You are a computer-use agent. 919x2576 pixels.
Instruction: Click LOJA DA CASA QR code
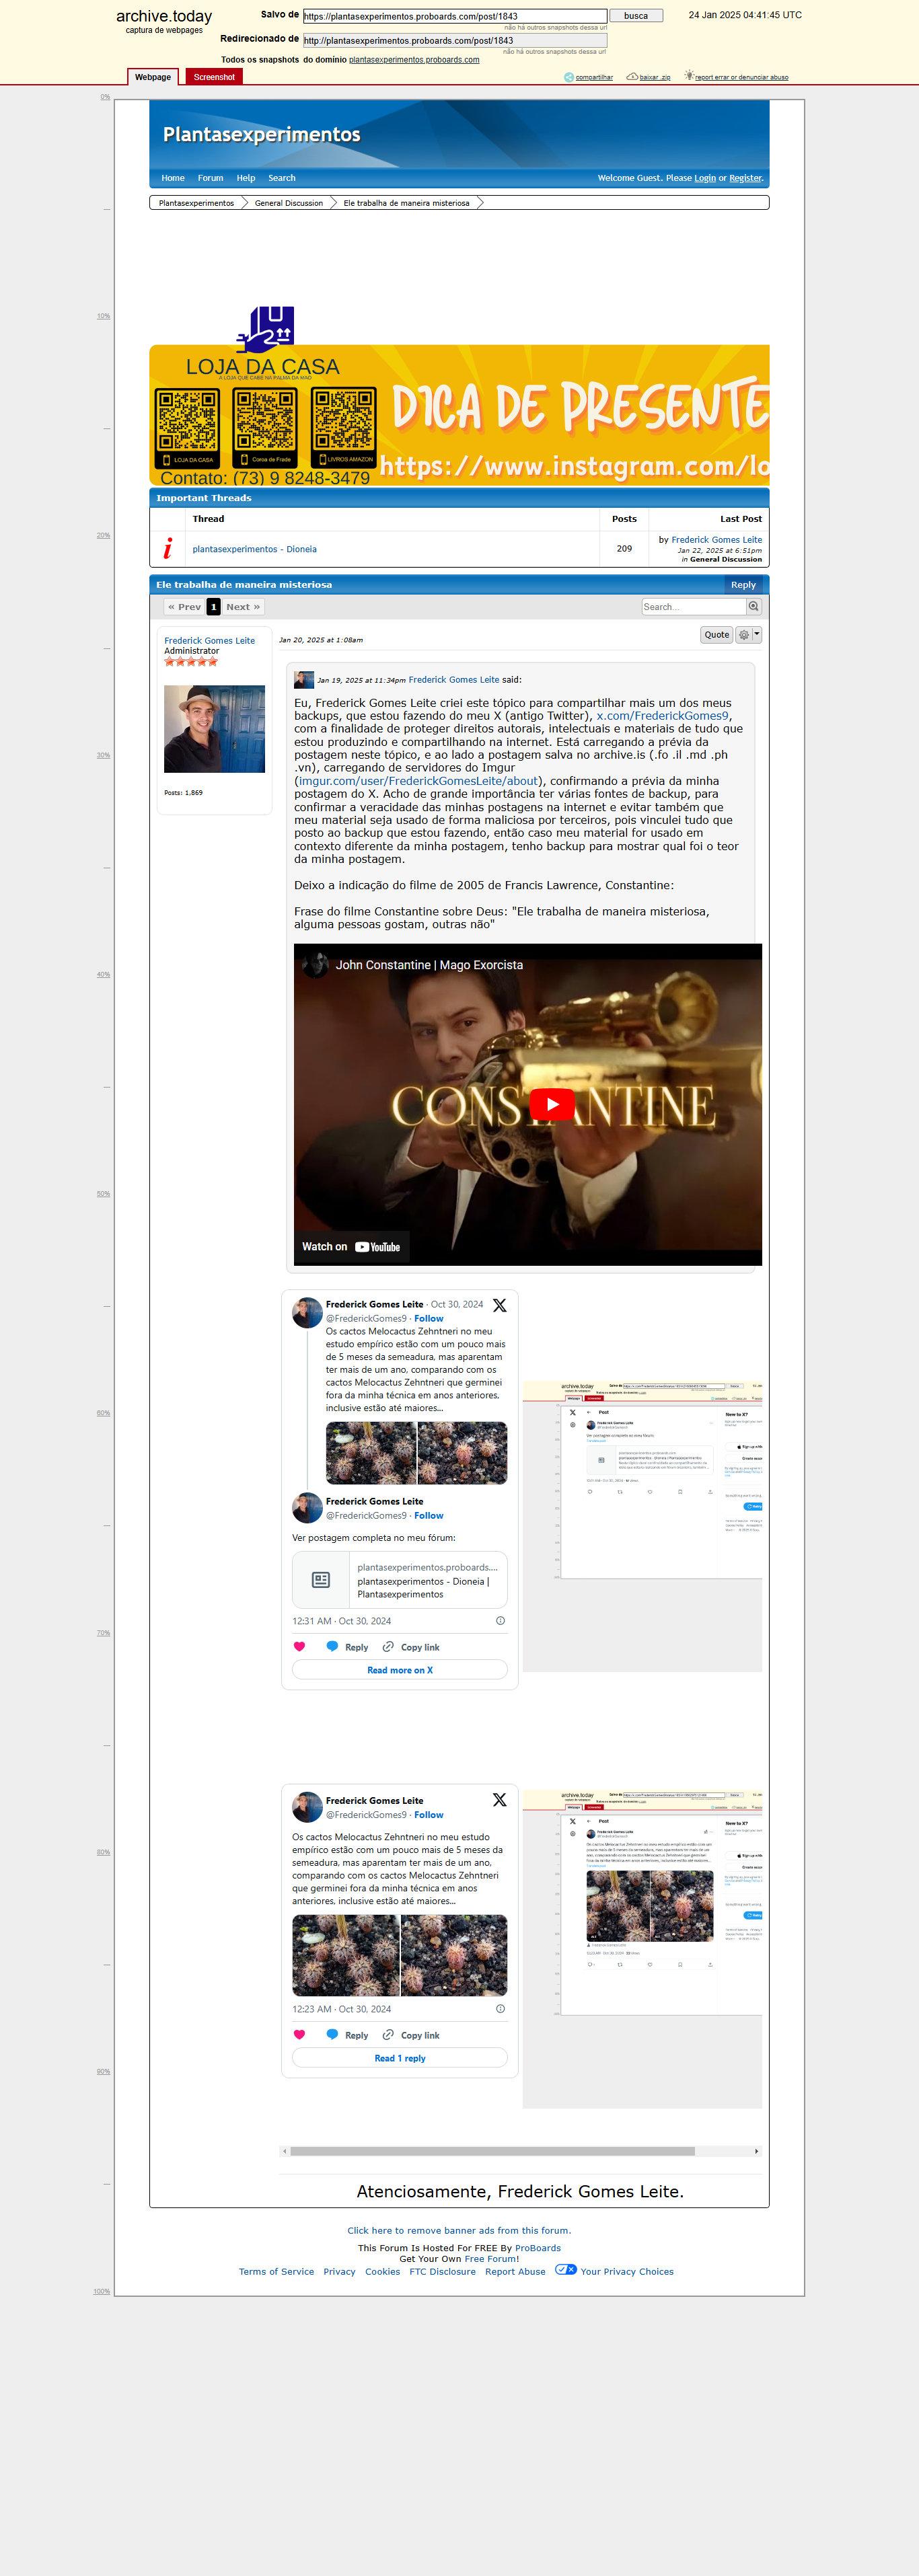pos(187,422)
